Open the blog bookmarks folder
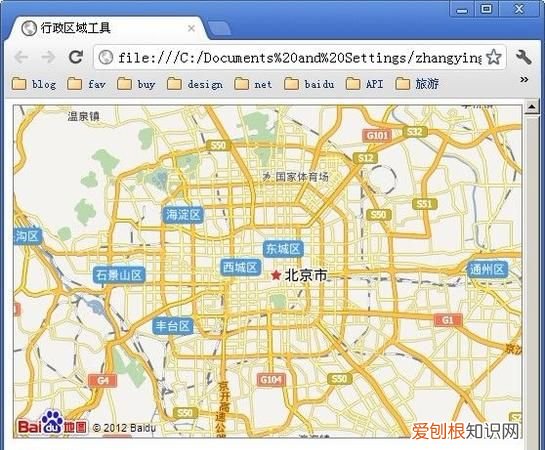Viewport: 545px width, 450px height. (x=34, y=84)
